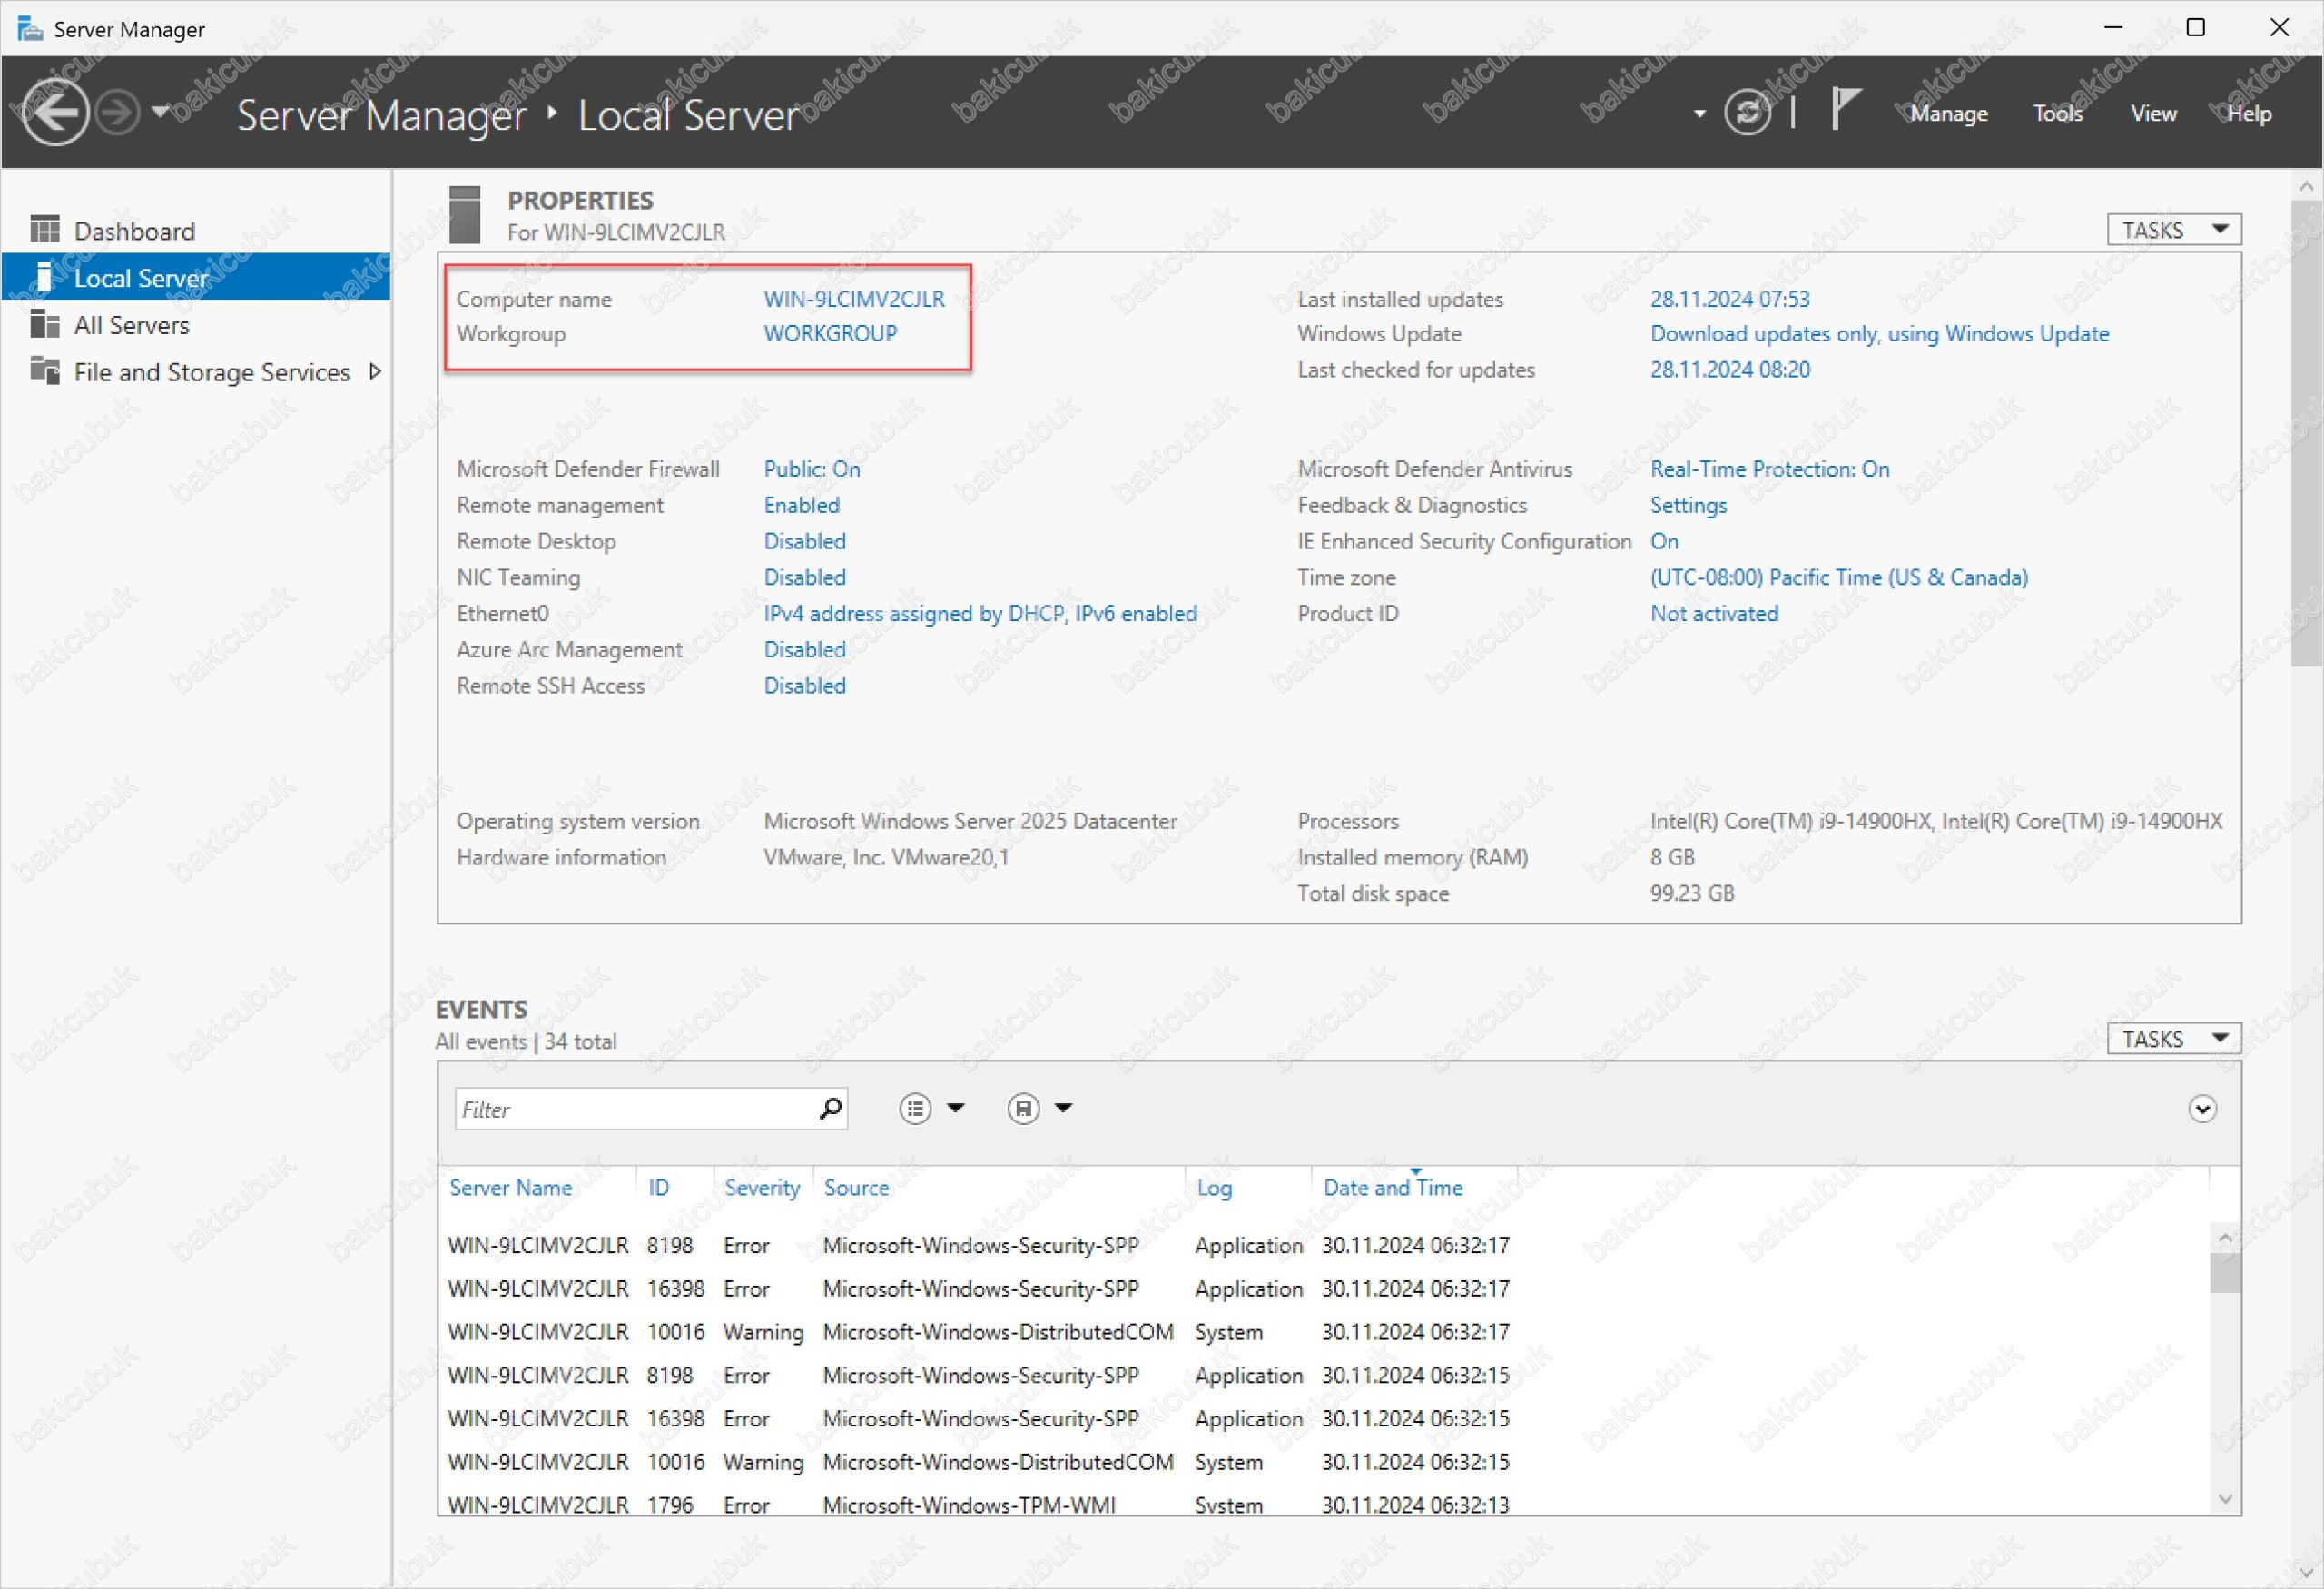This screenshot has width=2324, height=1589.
Task: Click Product ID Not activated link
Action: (1713, 613)
